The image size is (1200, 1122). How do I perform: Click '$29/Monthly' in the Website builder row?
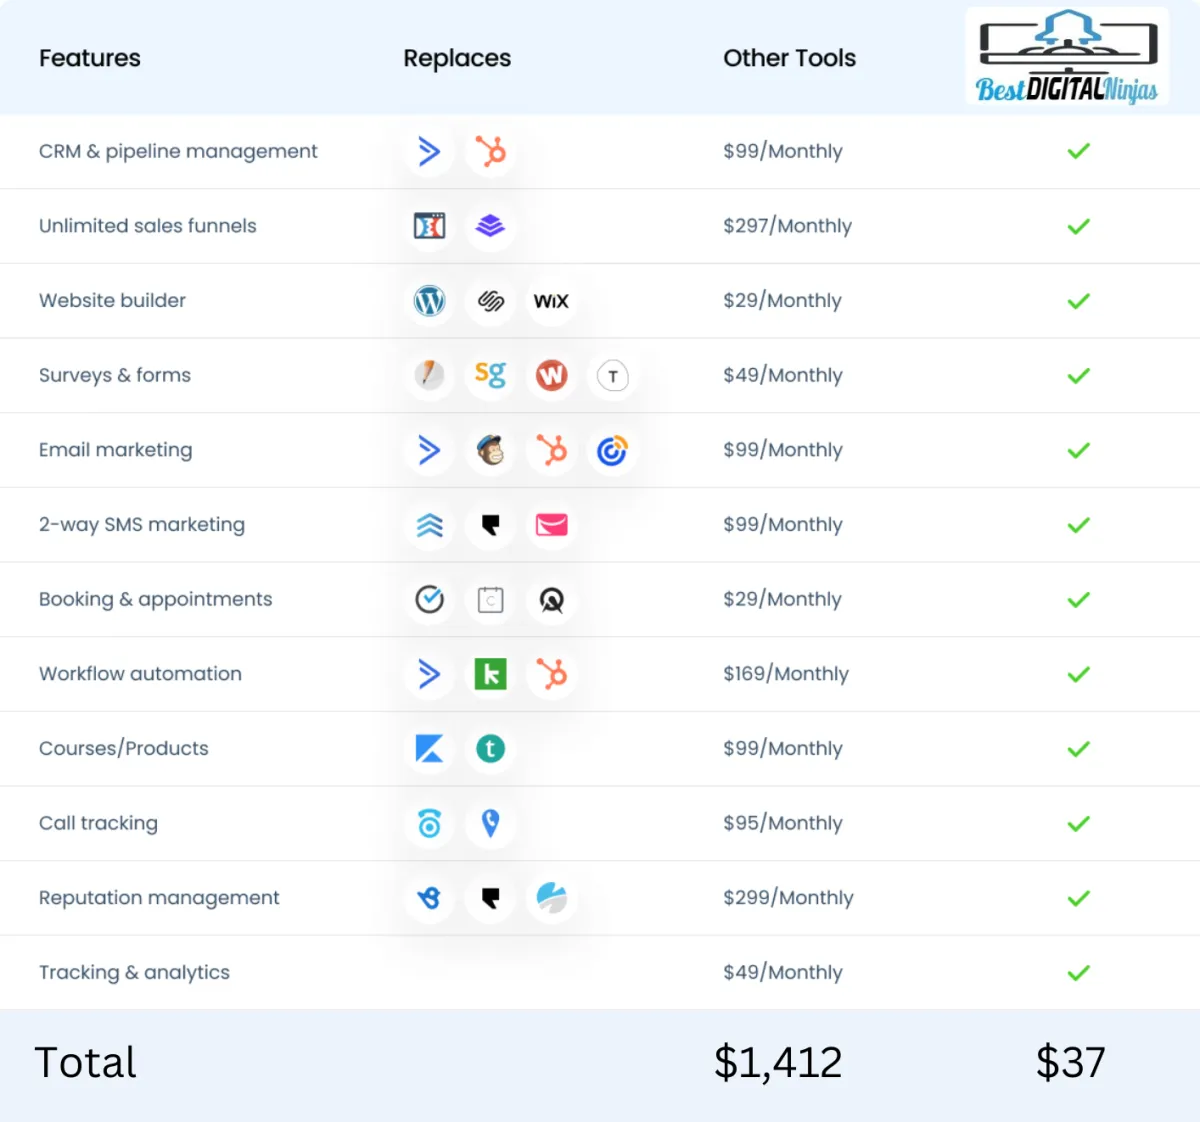[x=783, y=300]
